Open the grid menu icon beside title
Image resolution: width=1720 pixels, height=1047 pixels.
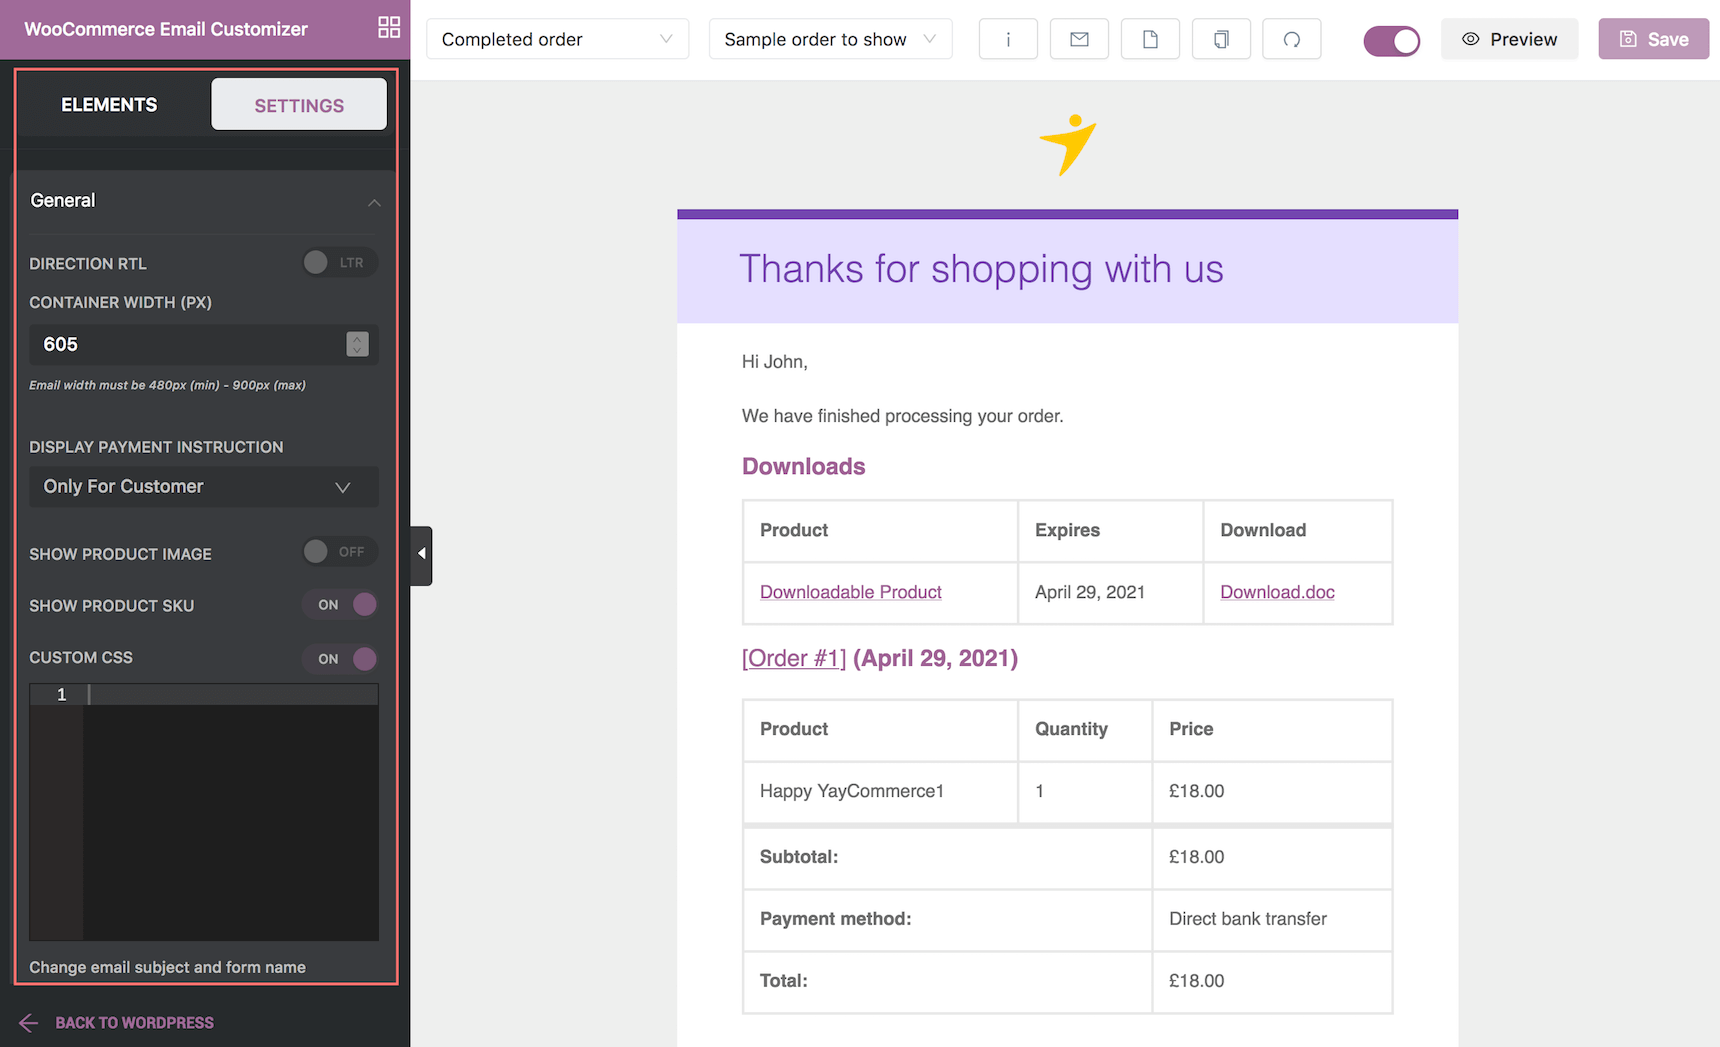pyautogui.click(x=389, y=28)
